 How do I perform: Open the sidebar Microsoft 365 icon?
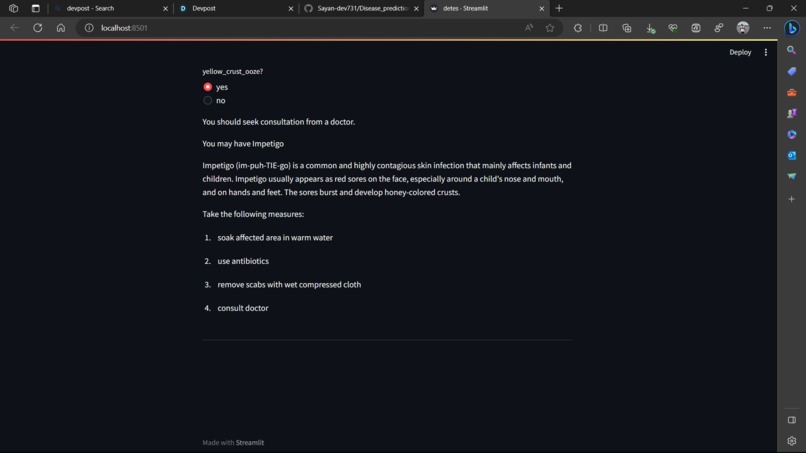coord(792,134)
